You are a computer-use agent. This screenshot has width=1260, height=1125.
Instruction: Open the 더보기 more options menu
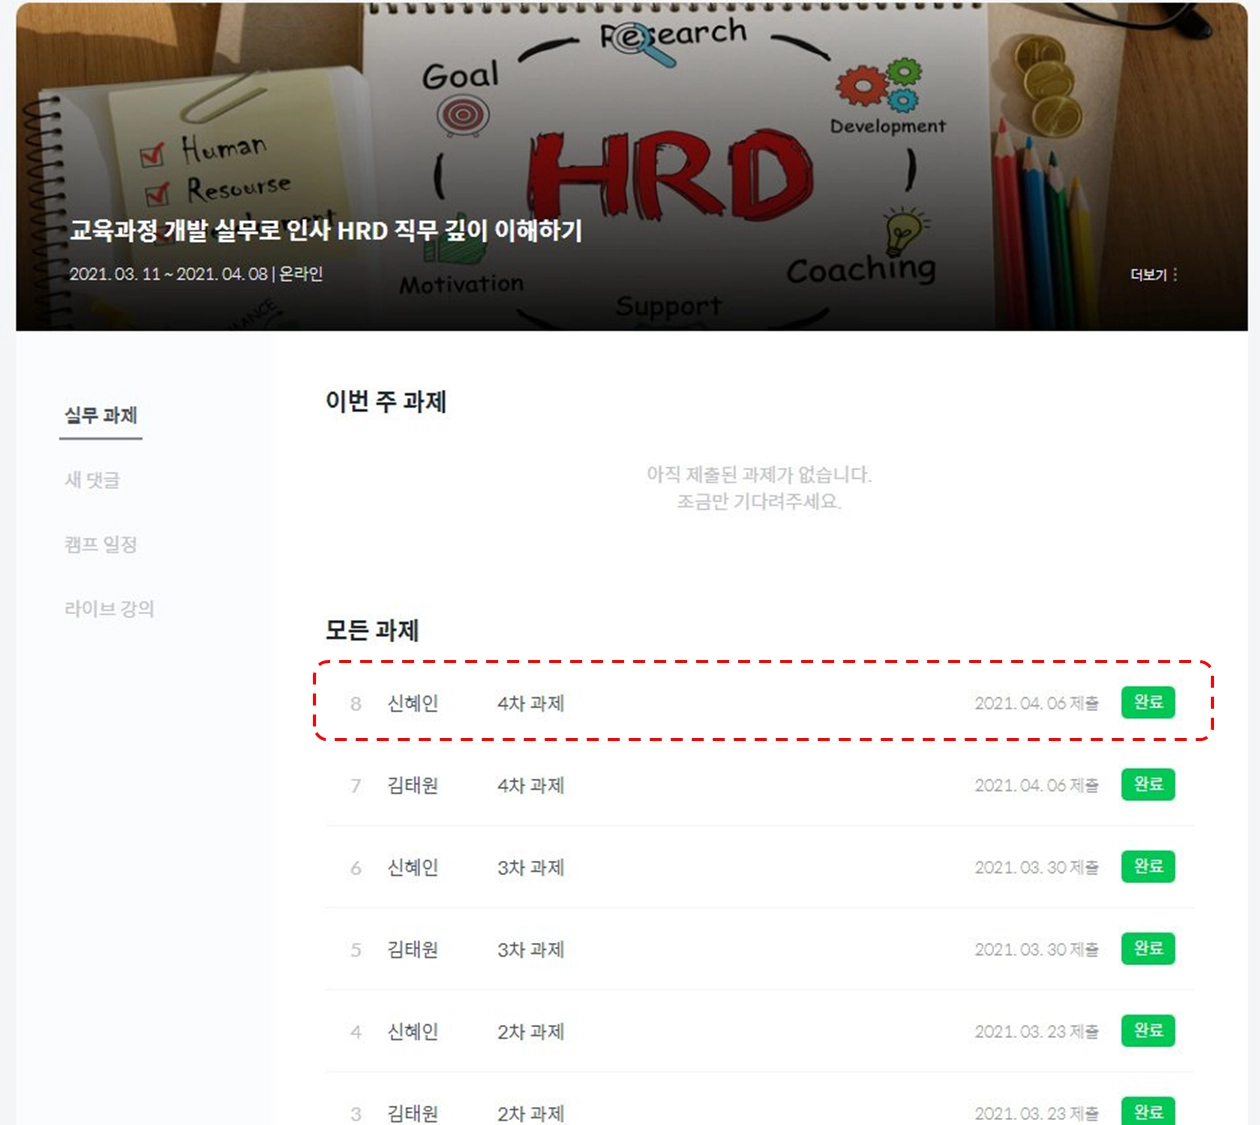click(x=1153, y=274)
